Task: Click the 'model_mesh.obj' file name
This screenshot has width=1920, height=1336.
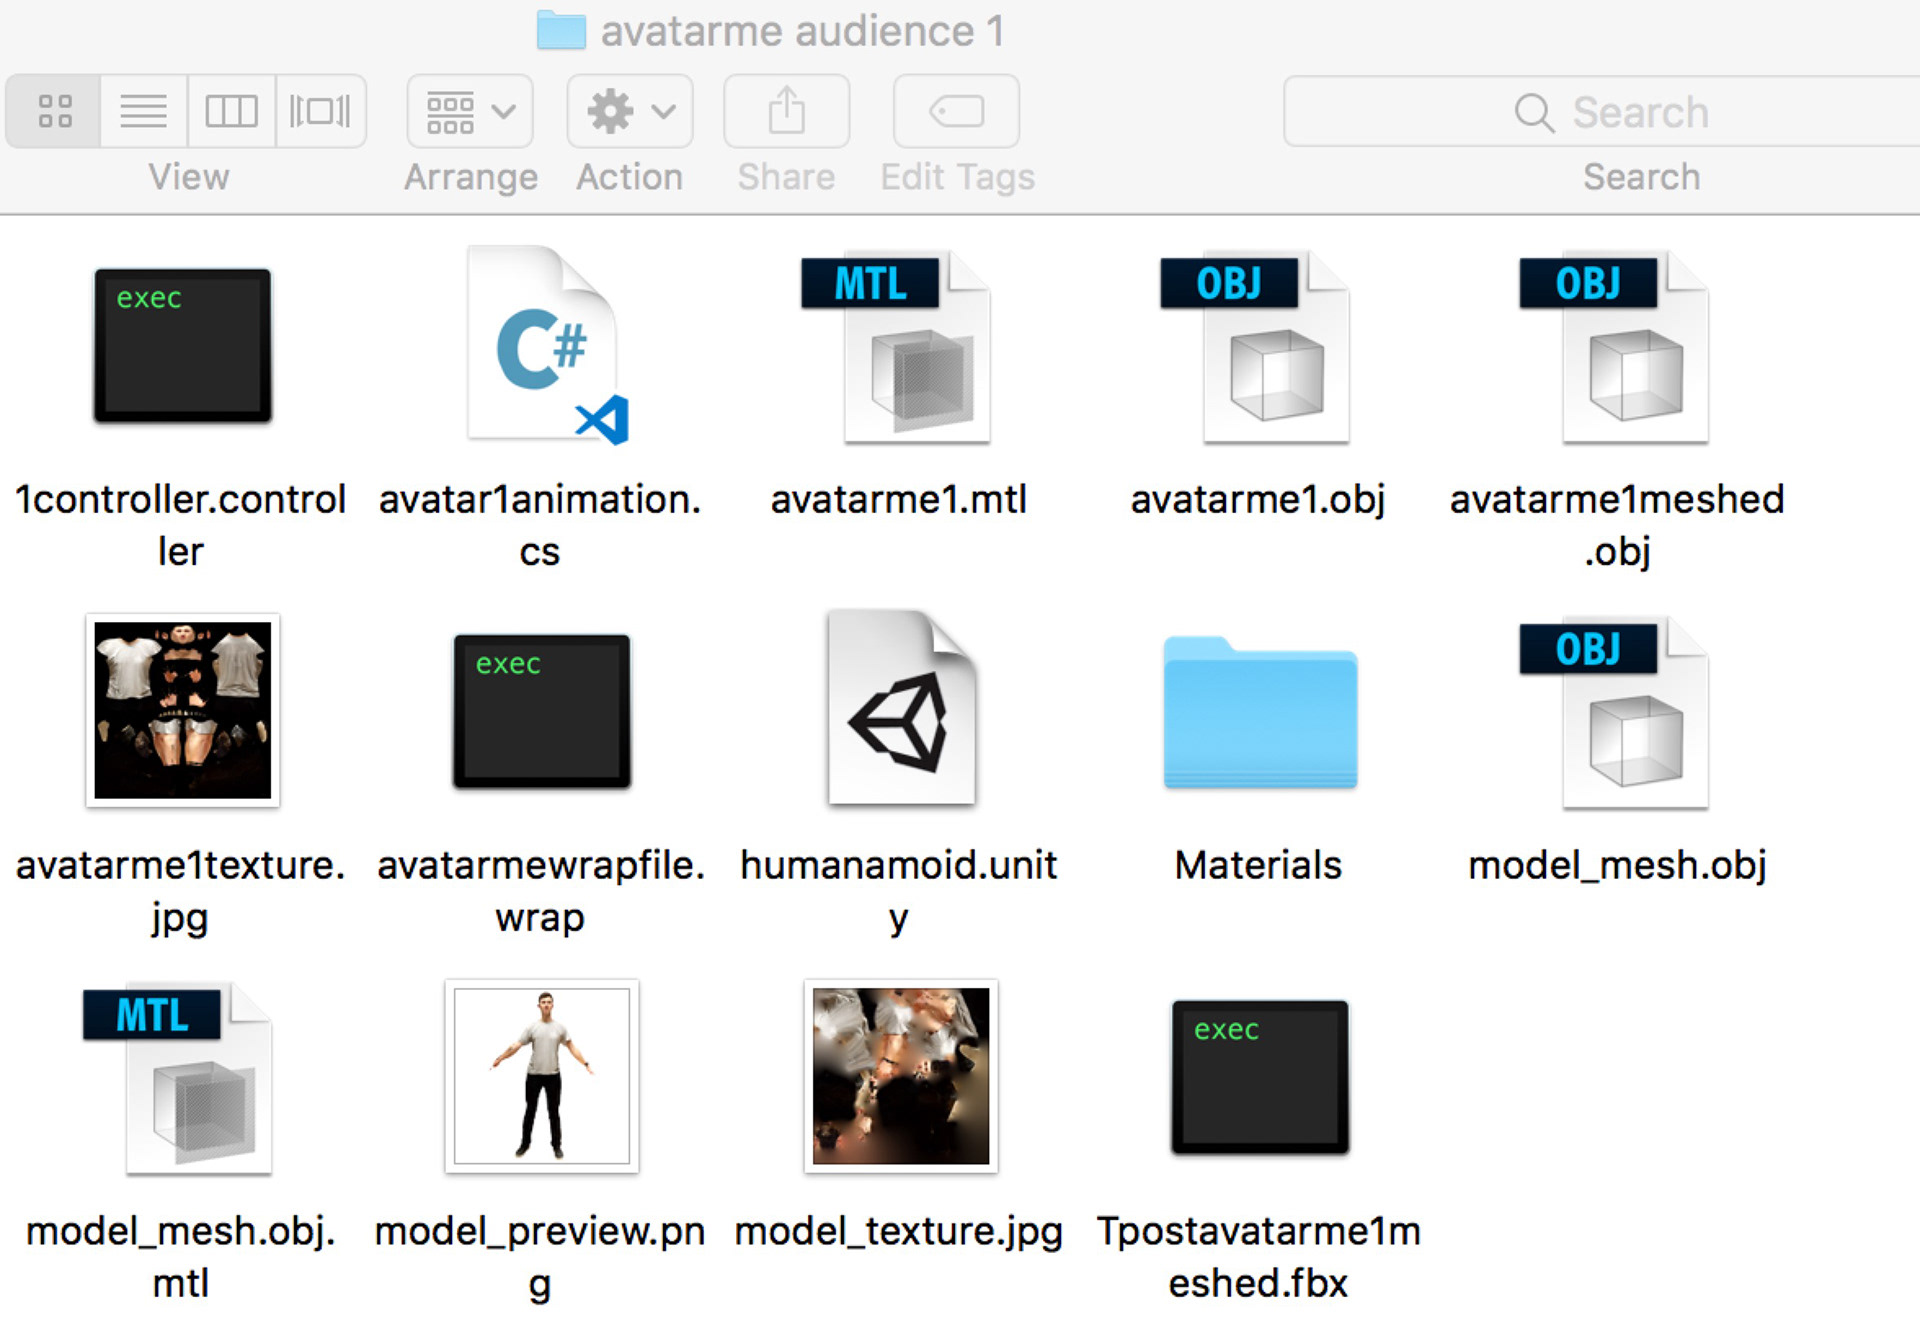Action: (x=1617, y=865)
